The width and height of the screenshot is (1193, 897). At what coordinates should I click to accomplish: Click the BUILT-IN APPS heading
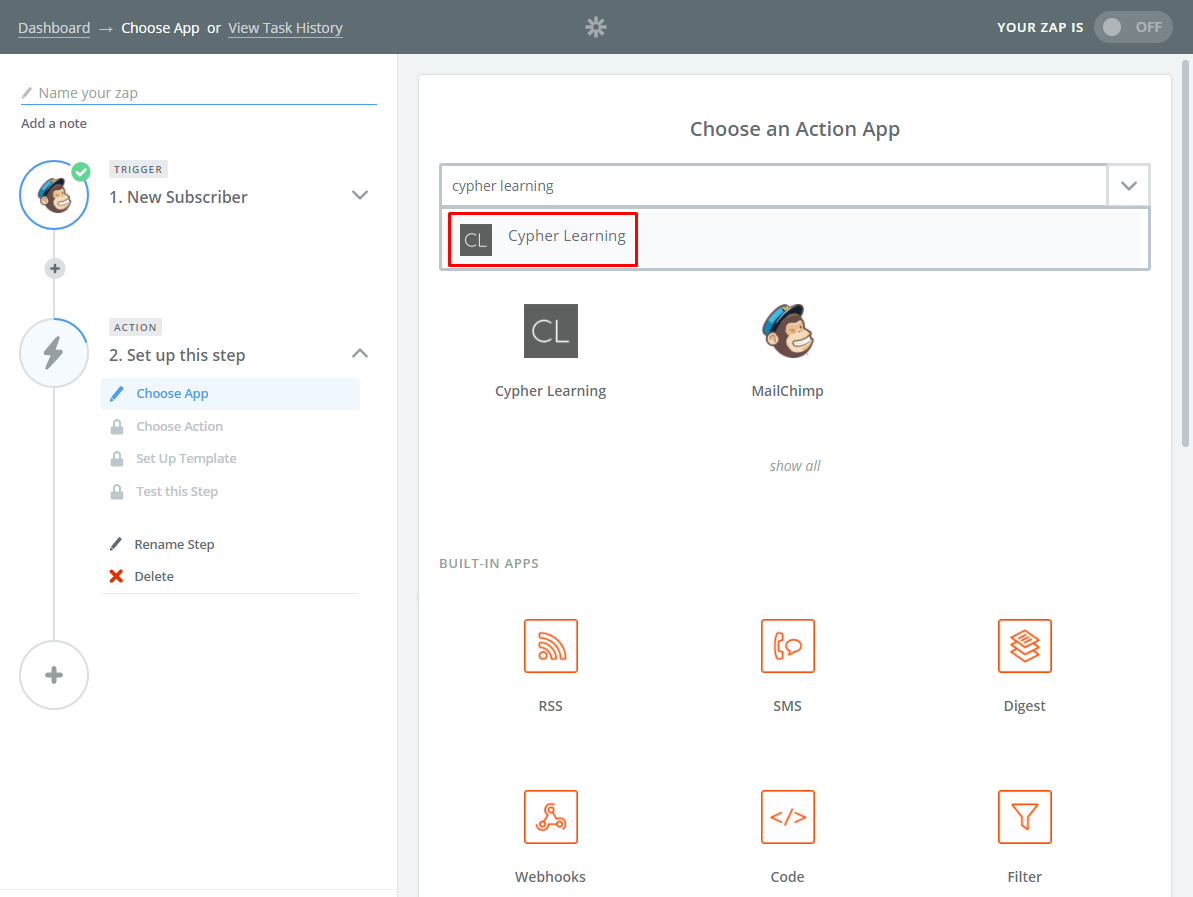pos(488,564)
